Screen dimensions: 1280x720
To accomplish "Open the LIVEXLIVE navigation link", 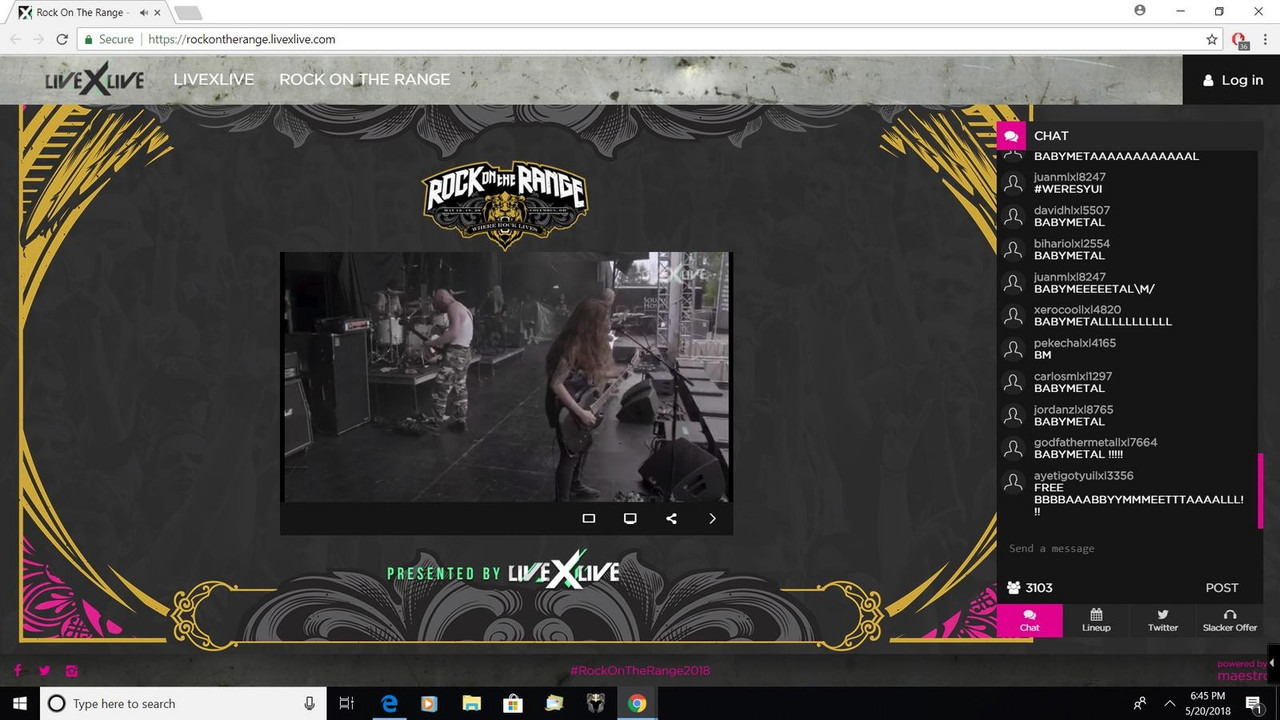I will point(214,79).
